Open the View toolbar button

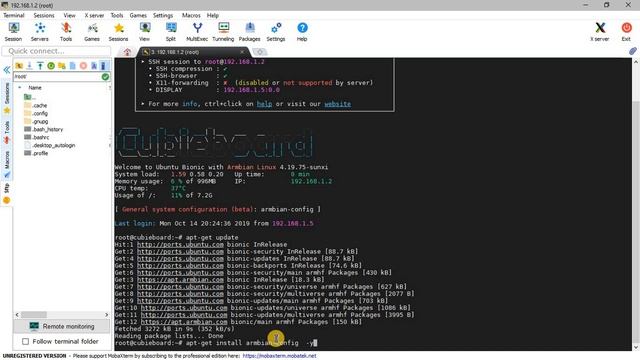point(144,32)
